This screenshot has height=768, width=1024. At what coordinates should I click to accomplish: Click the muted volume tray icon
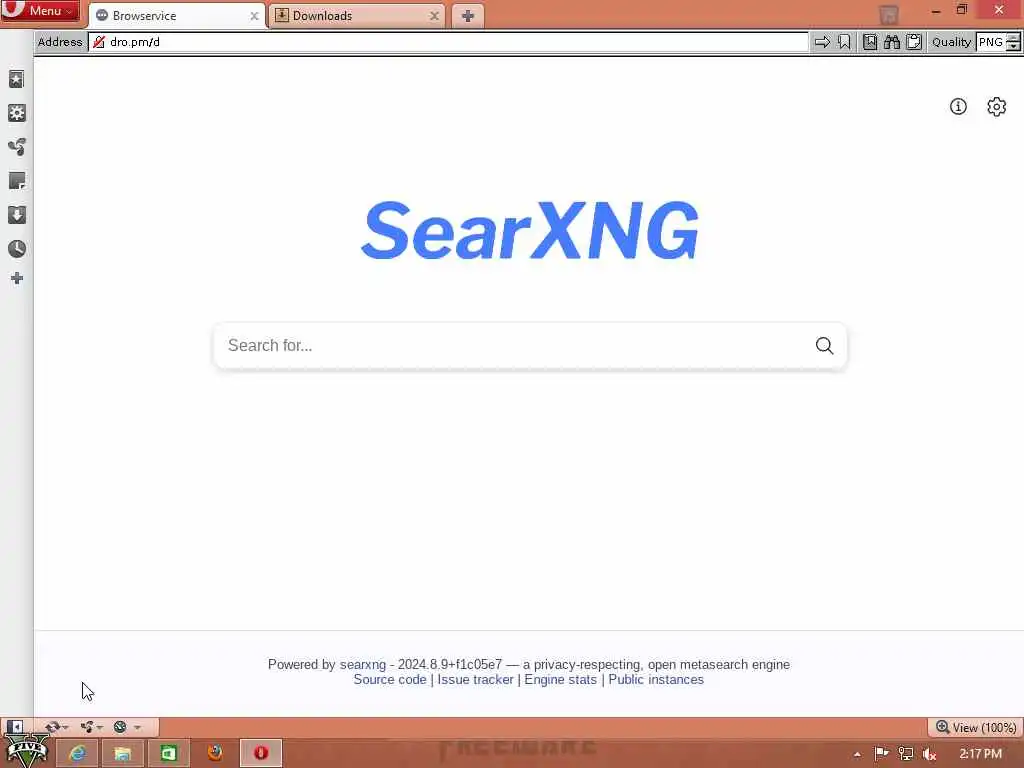click(930, 755)
